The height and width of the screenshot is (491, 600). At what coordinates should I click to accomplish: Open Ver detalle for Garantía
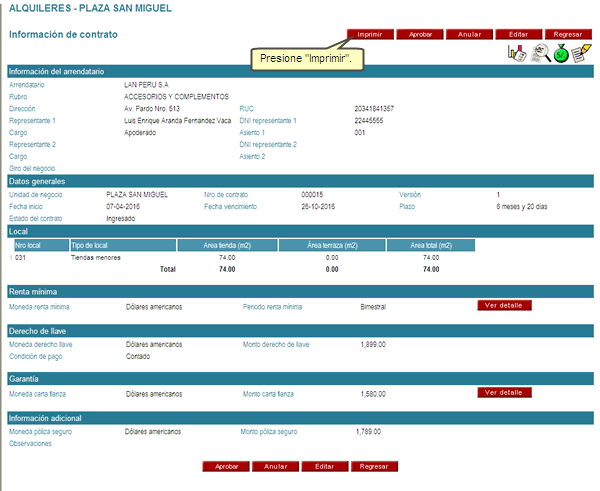click(504, 393)
